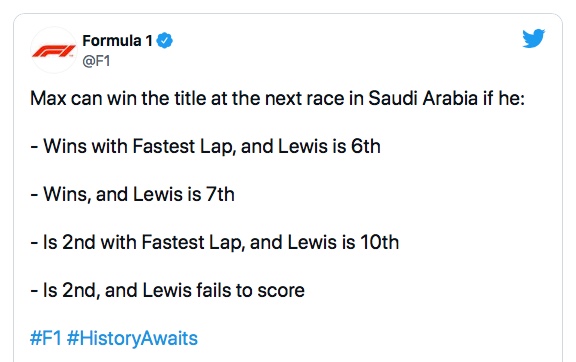This screenshot has height=362, width=576.
Task: Open the #F1 hashtag
Action: click(46, 338)
